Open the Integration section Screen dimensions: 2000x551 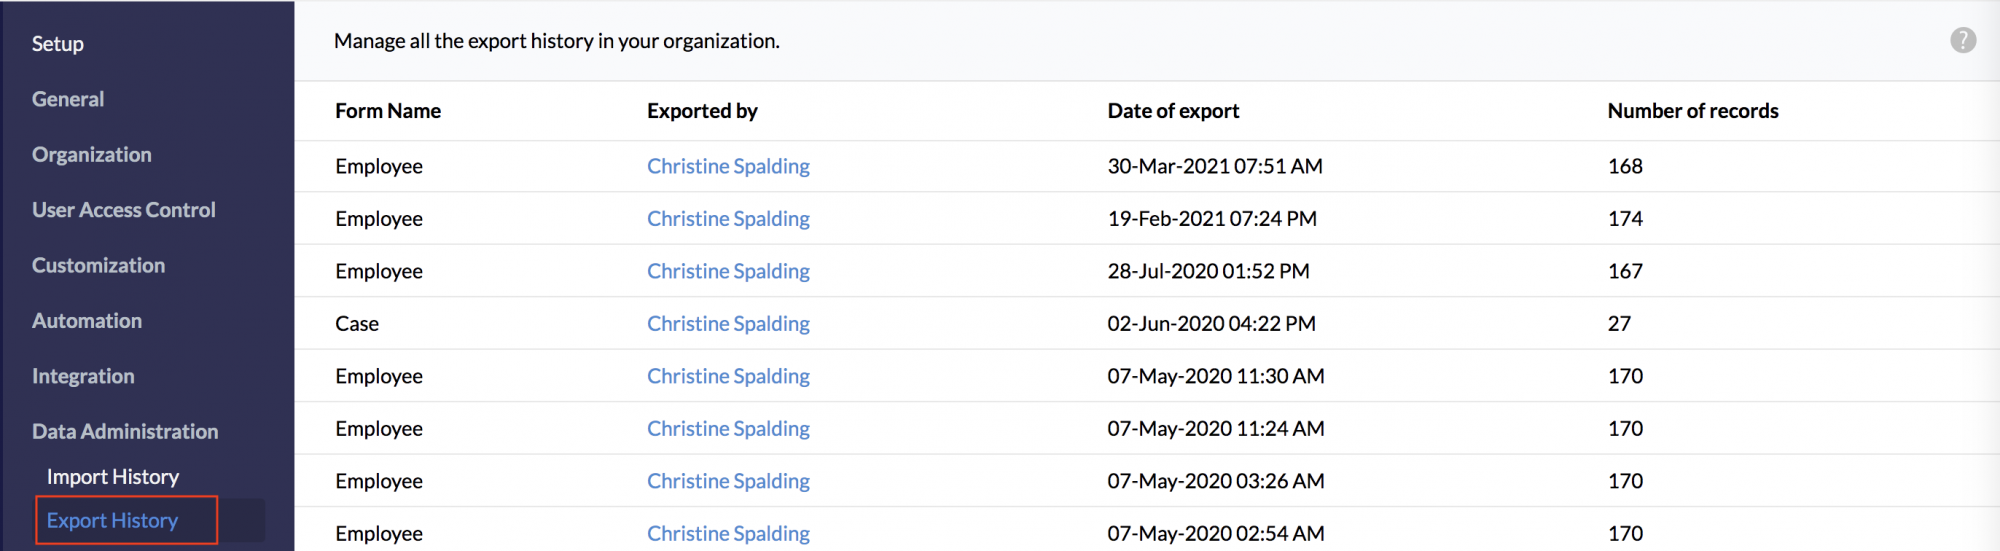(83, 376)
